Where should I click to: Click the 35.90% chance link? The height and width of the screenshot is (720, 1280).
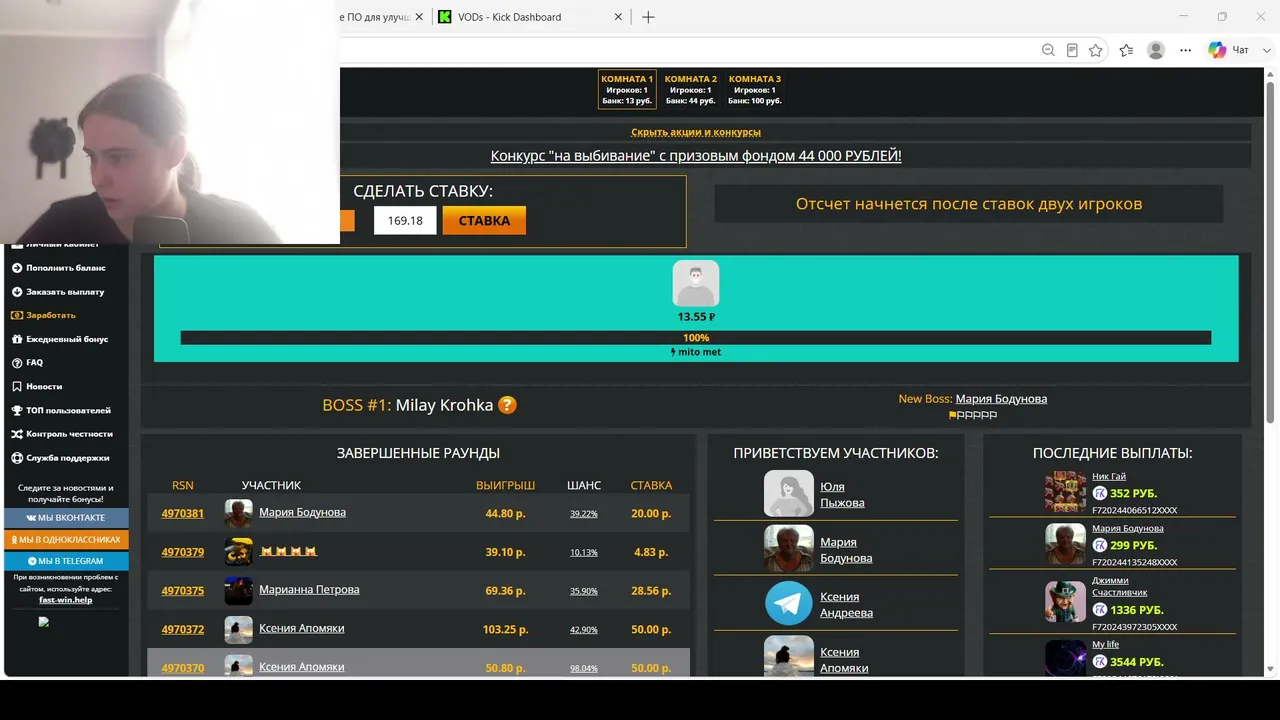tap(584, 591)
